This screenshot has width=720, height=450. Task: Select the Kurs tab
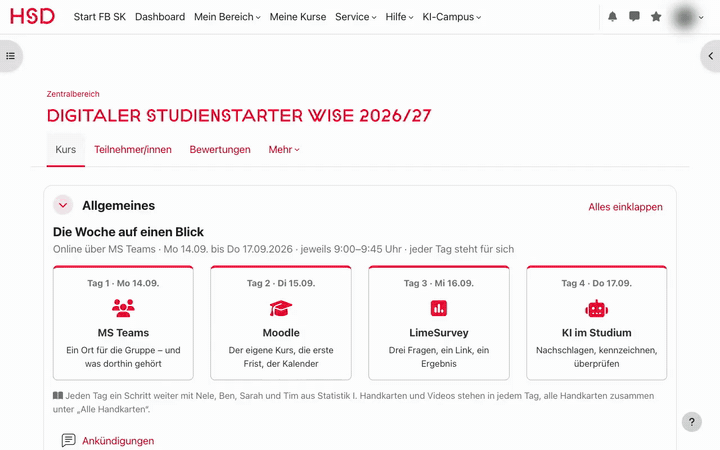tap(66, 150)
